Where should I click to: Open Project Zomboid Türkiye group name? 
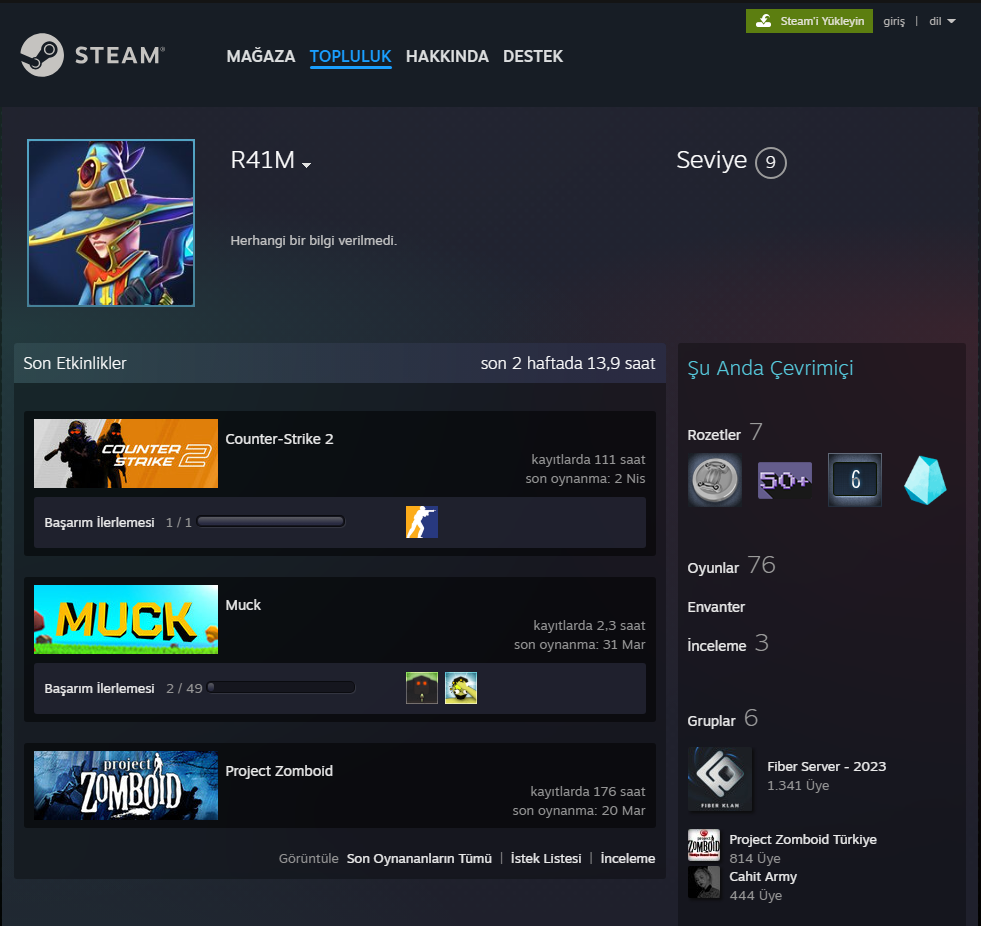click(x=803, y=840)
